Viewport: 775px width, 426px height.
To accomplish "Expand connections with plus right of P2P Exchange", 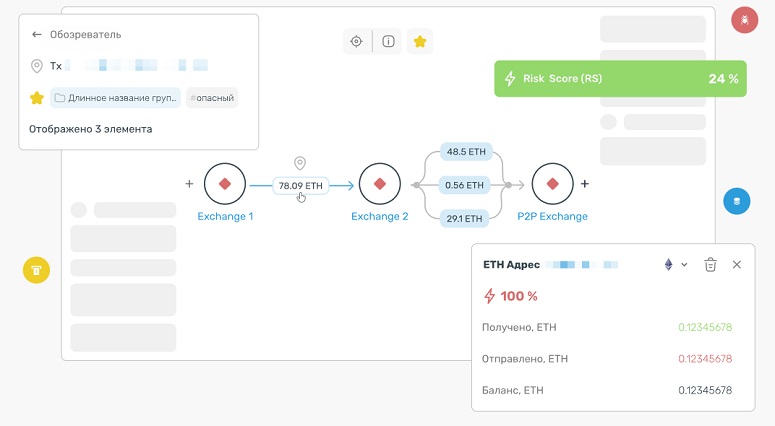I will tap(585, 184).
